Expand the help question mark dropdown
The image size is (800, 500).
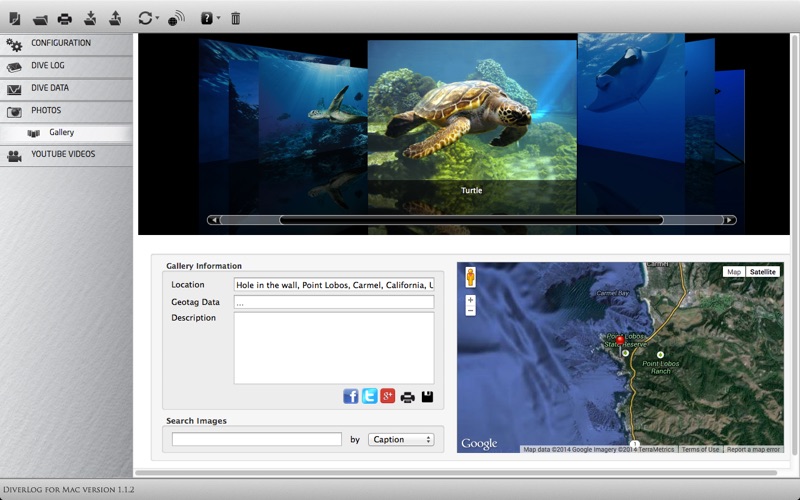coord(209,18)
